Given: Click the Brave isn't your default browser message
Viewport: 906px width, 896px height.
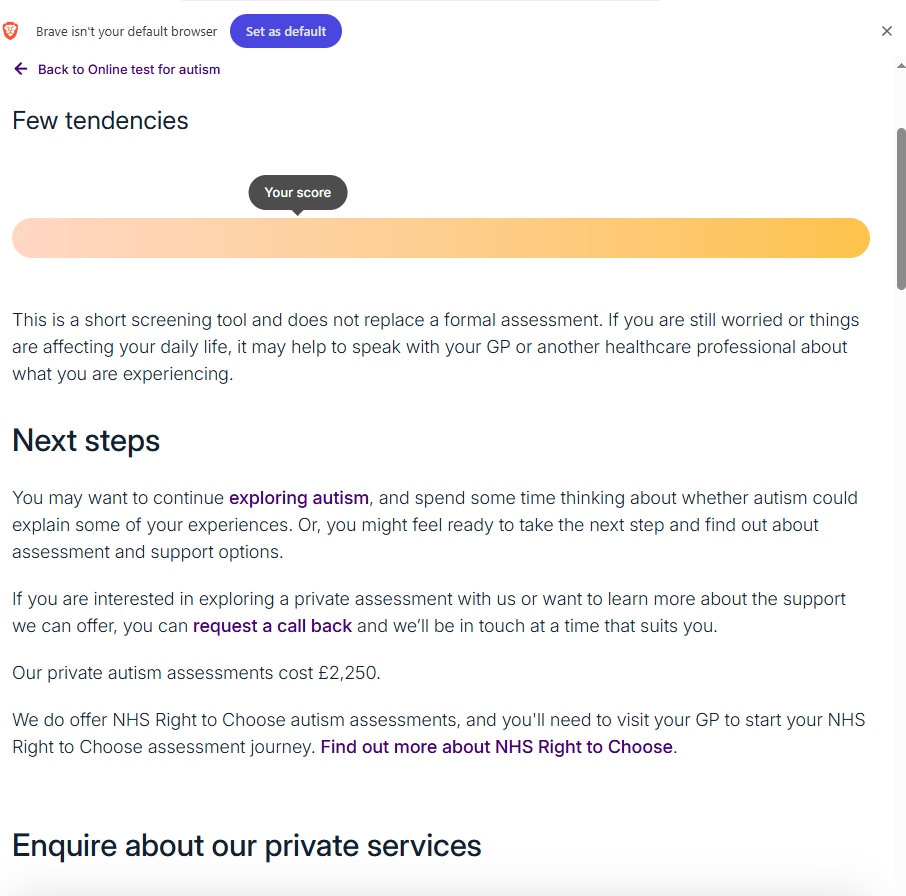Looking at the screenshot, I should pos(126,32).
